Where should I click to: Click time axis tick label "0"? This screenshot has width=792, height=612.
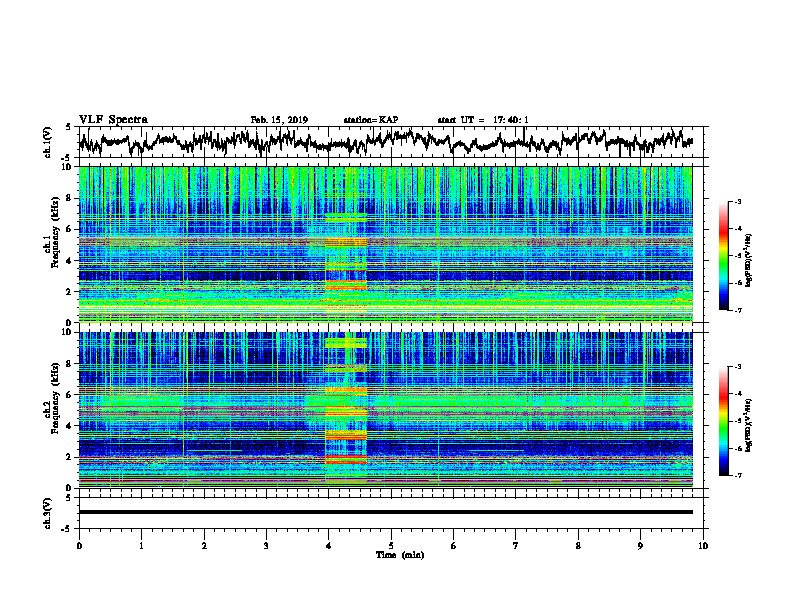coord(79,546)
